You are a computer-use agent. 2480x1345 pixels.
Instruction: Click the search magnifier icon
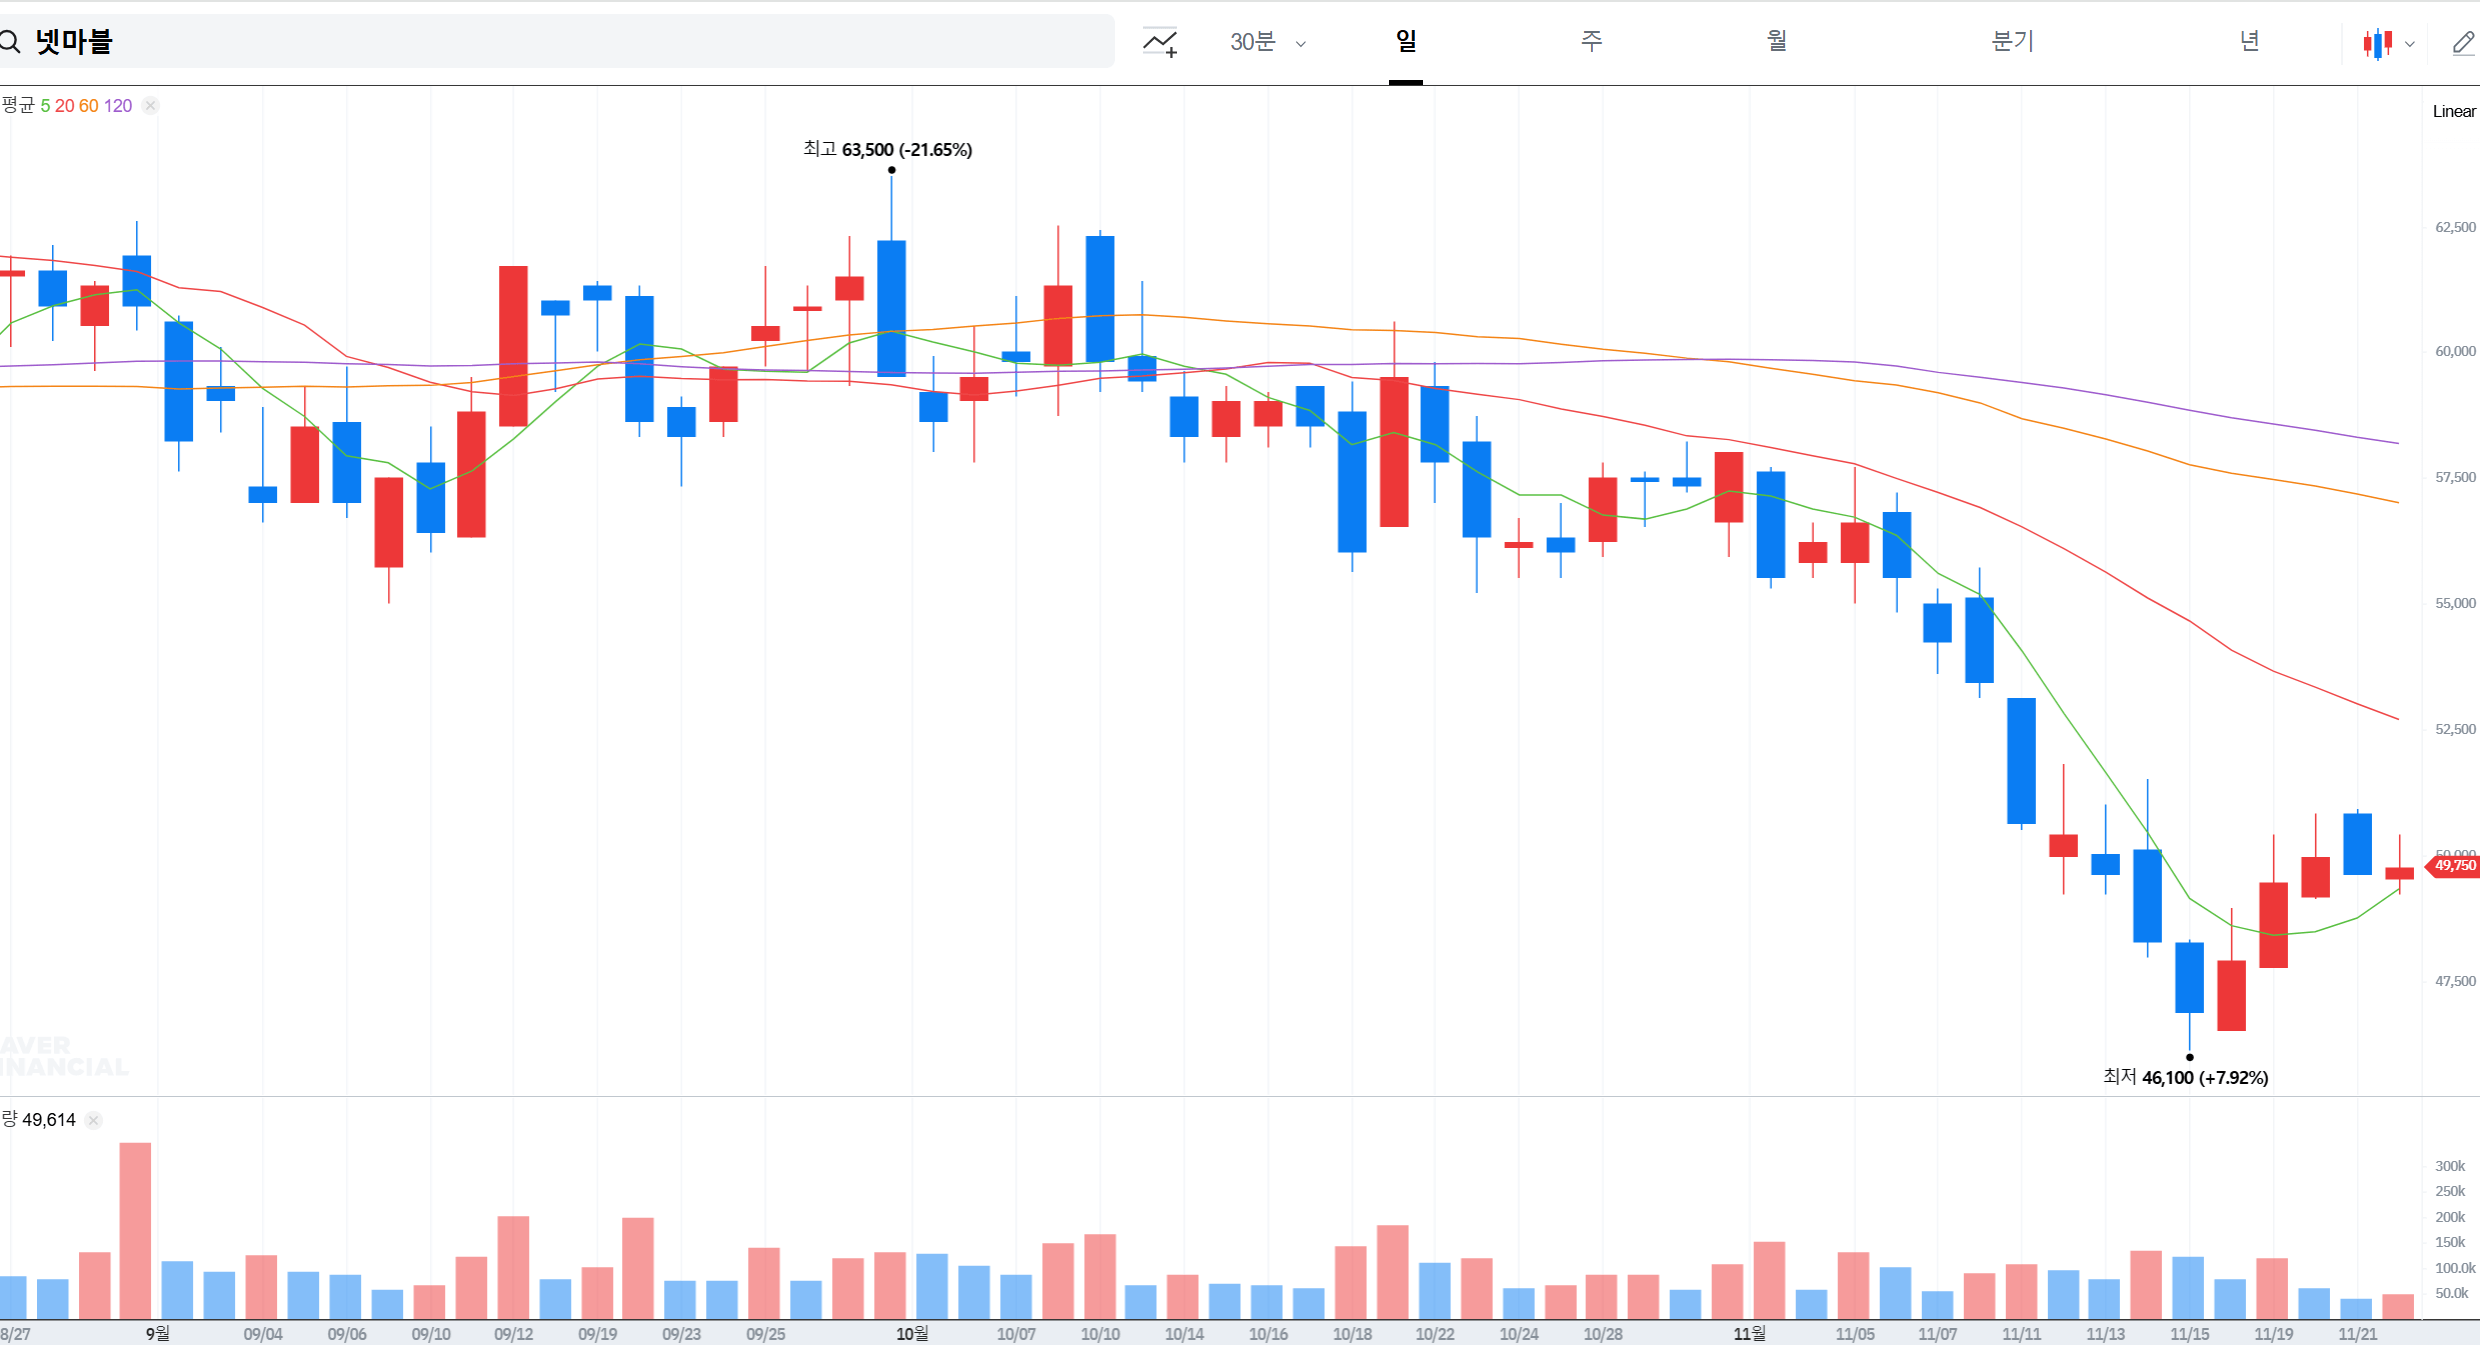pyautogui.click(x=10, y=42)
